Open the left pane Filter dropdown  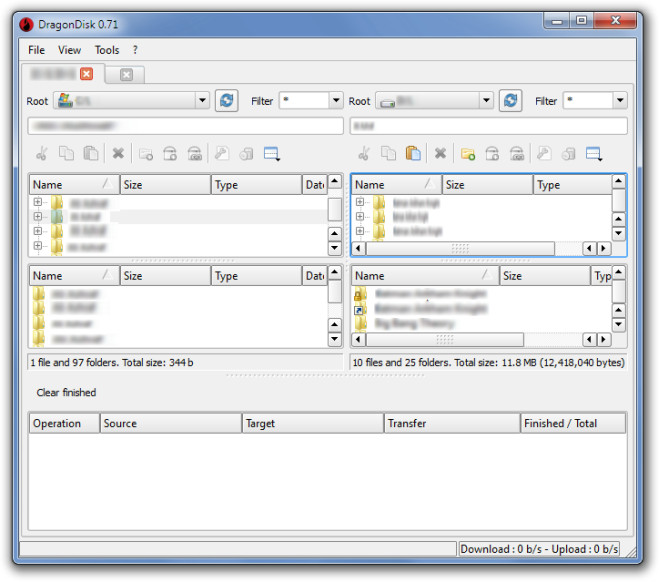336,101
